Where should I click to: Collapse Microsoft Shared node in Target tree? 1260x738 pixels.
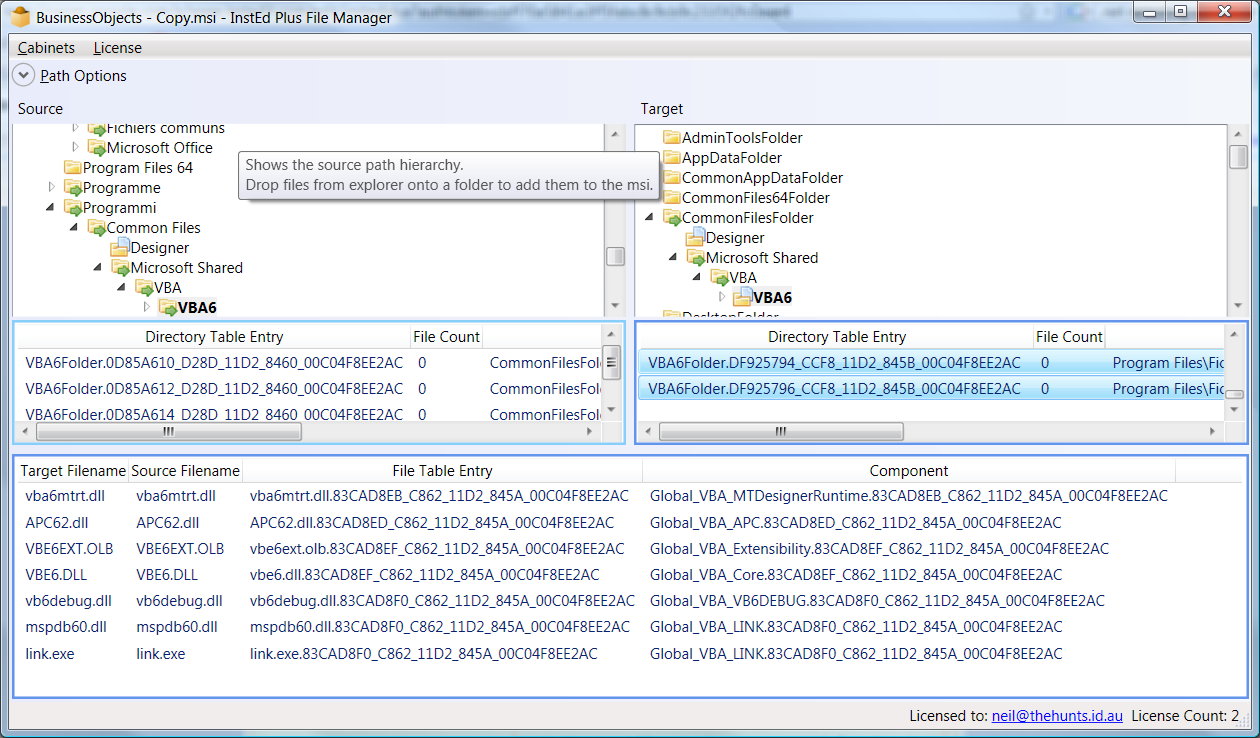pyautogui.click(x=674, y=258)
